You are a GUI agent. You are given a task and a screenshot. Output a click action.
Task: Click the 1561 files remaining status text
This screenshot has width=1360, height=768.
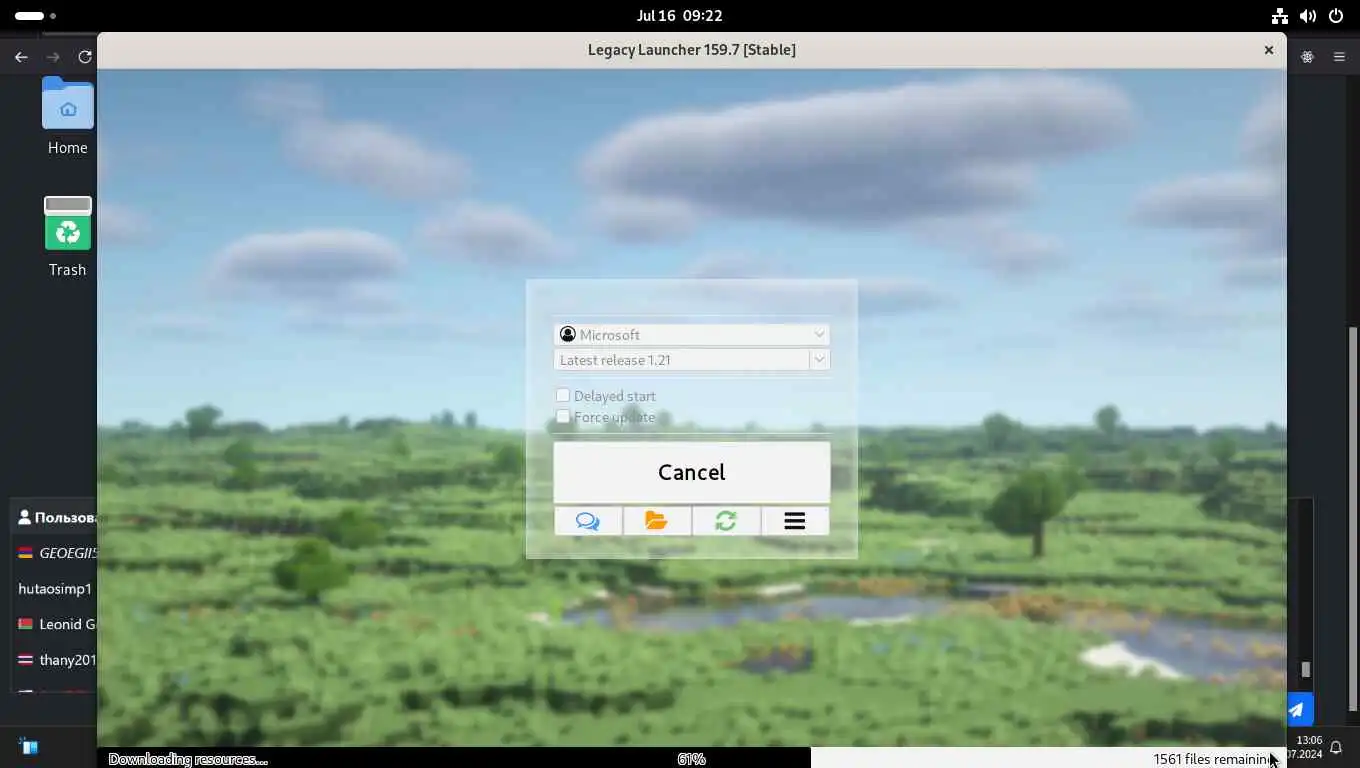pyautogui.click(x=1214, y=759)
